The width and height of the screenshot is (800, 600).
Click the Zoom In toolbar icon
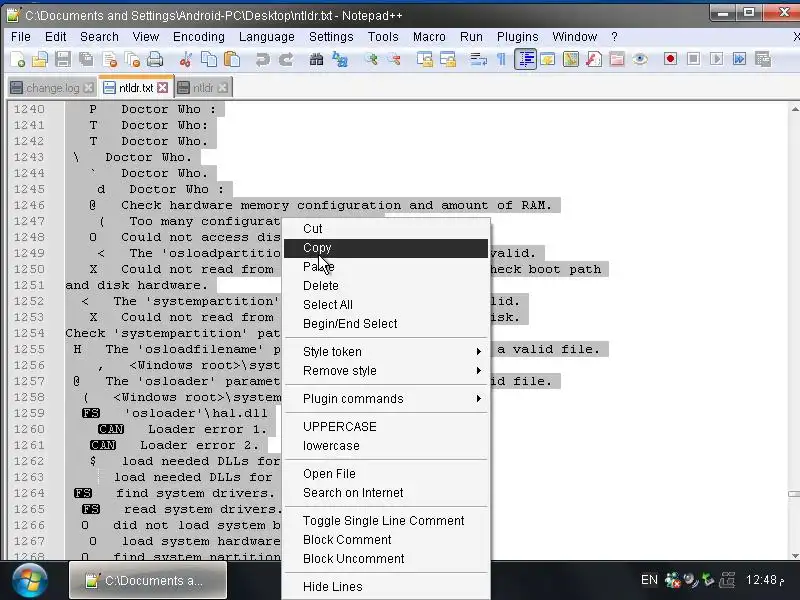click(371, 60)
